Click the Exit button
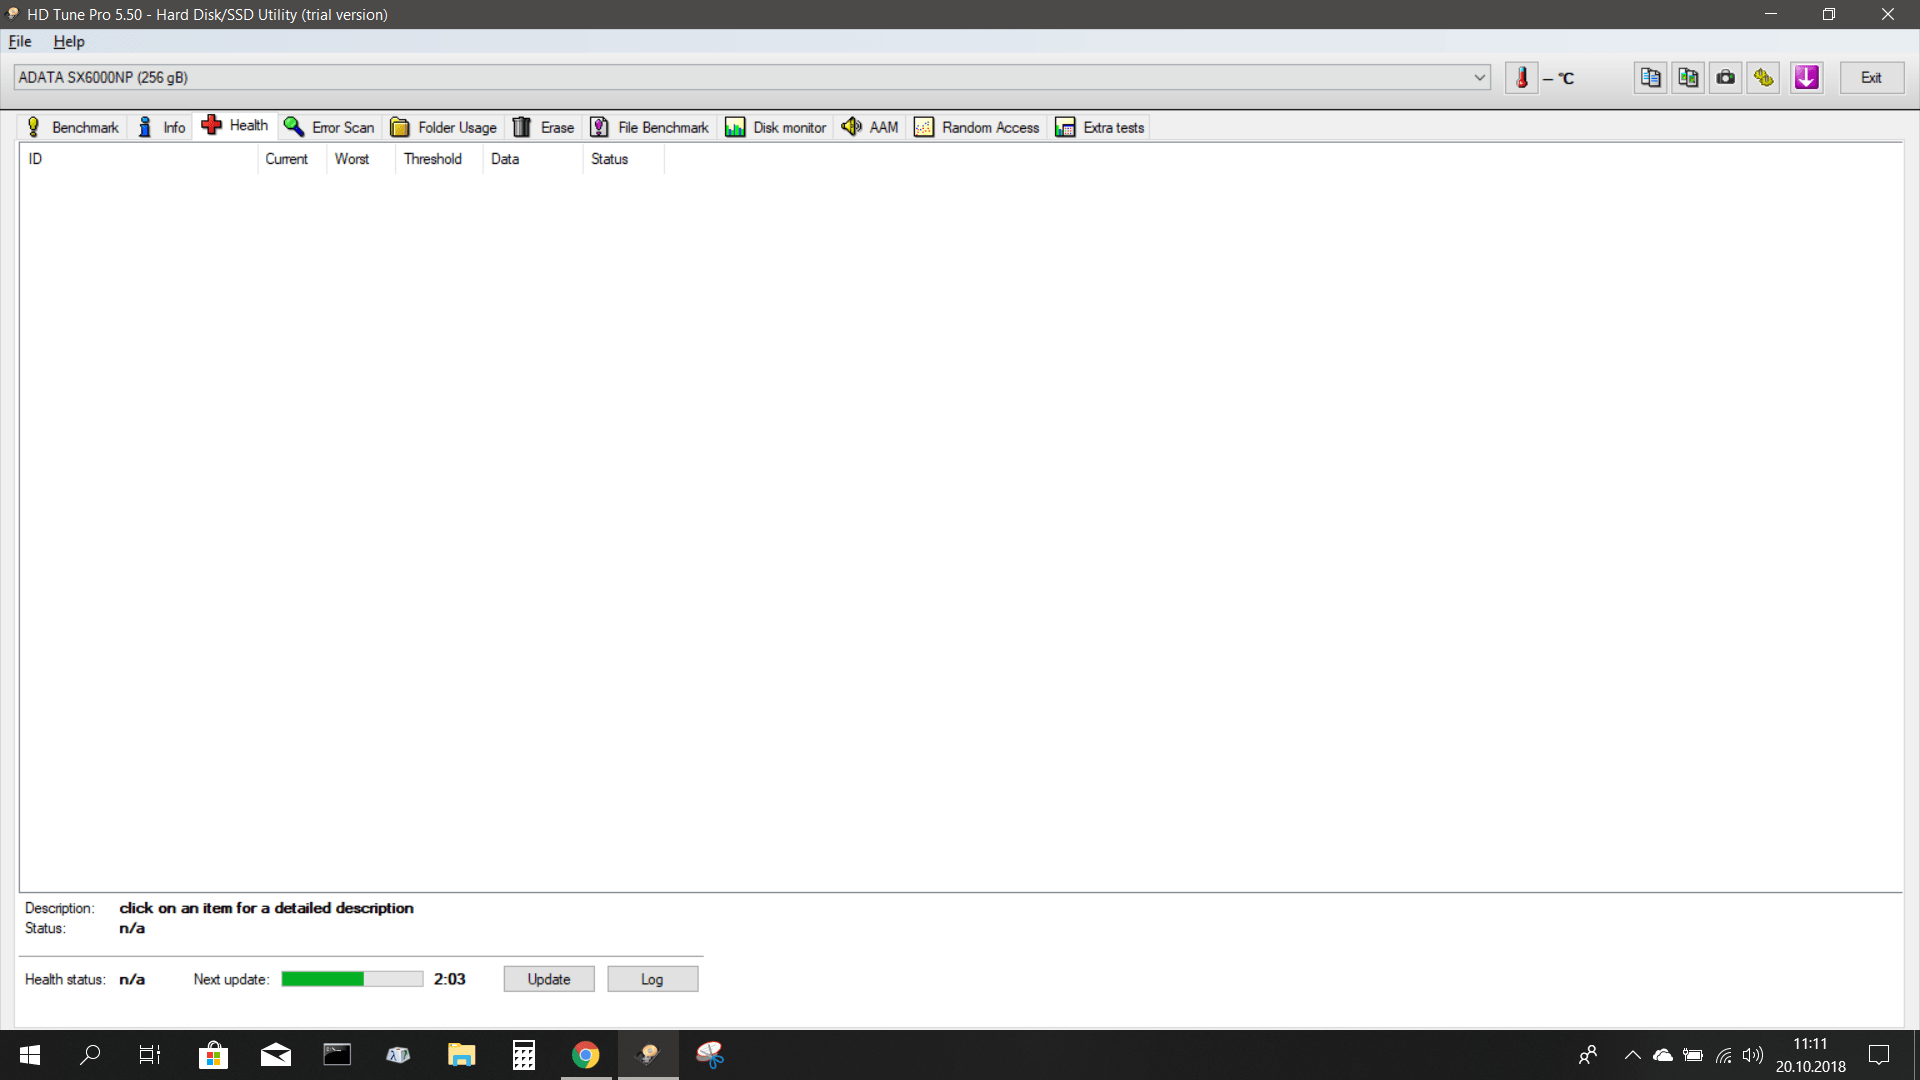 [x=1871, y=78]
